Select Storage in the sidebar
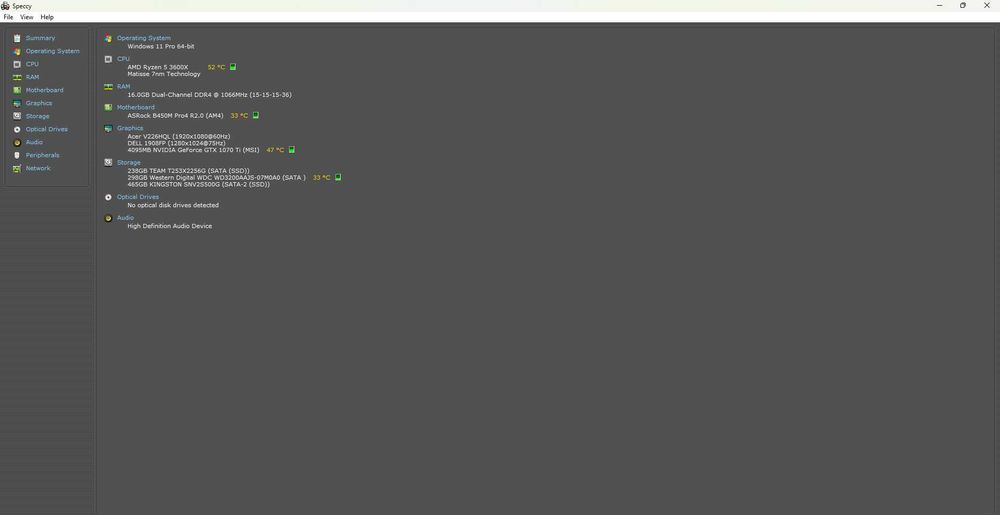The height and width of the screenshot is (515, 1000). (x=38, y=116)
